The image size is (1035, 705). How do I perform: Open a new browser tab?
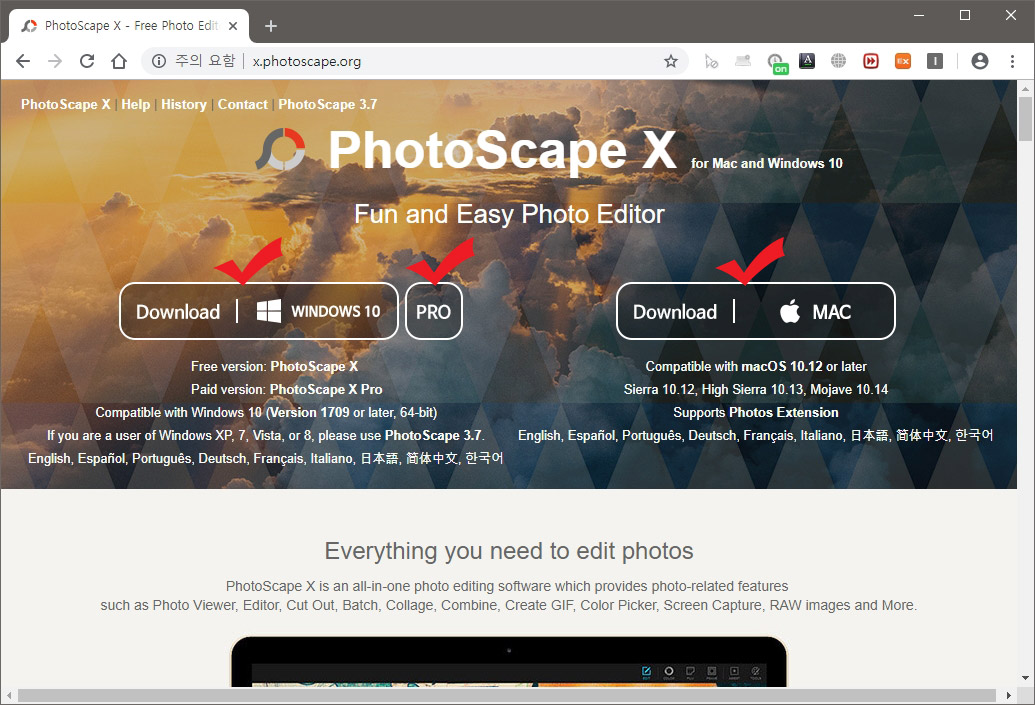point(271,26)
